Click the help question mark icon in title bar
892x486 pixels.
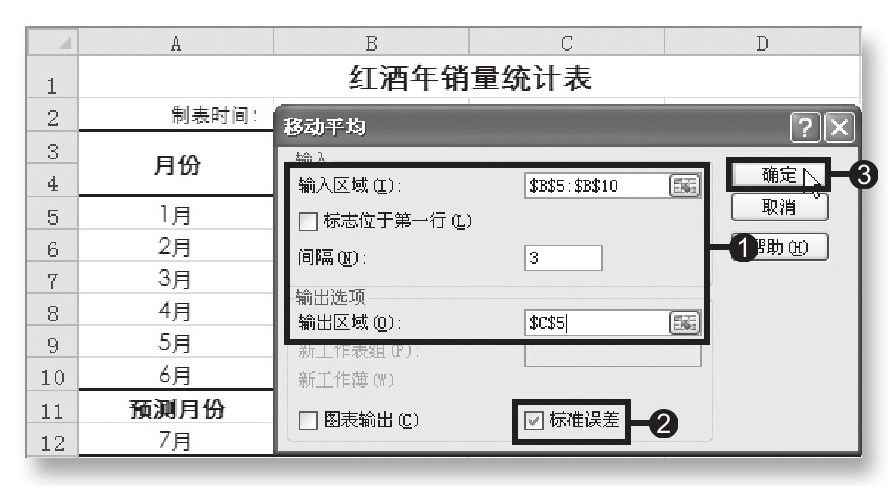pyautogui.click(x=804, y=127)
